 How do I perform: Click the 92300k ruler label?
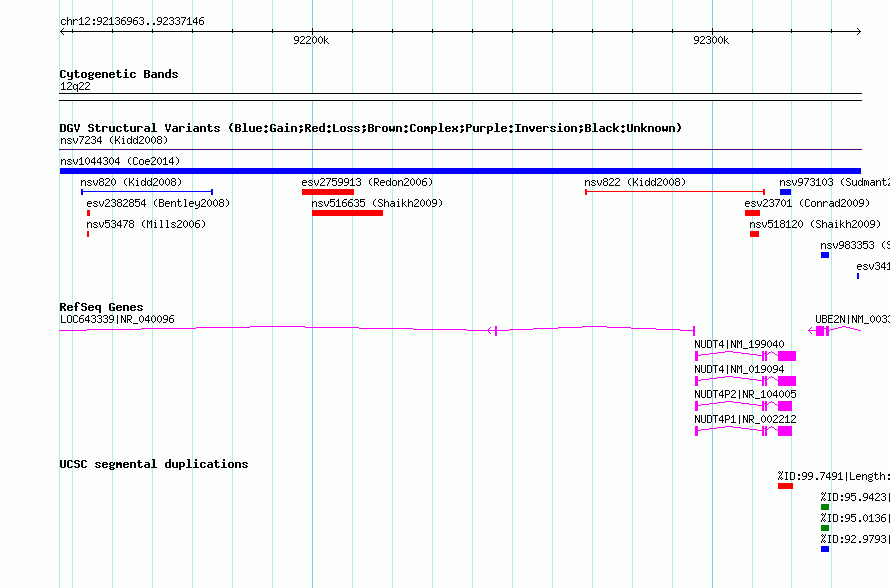pos(711,40)
